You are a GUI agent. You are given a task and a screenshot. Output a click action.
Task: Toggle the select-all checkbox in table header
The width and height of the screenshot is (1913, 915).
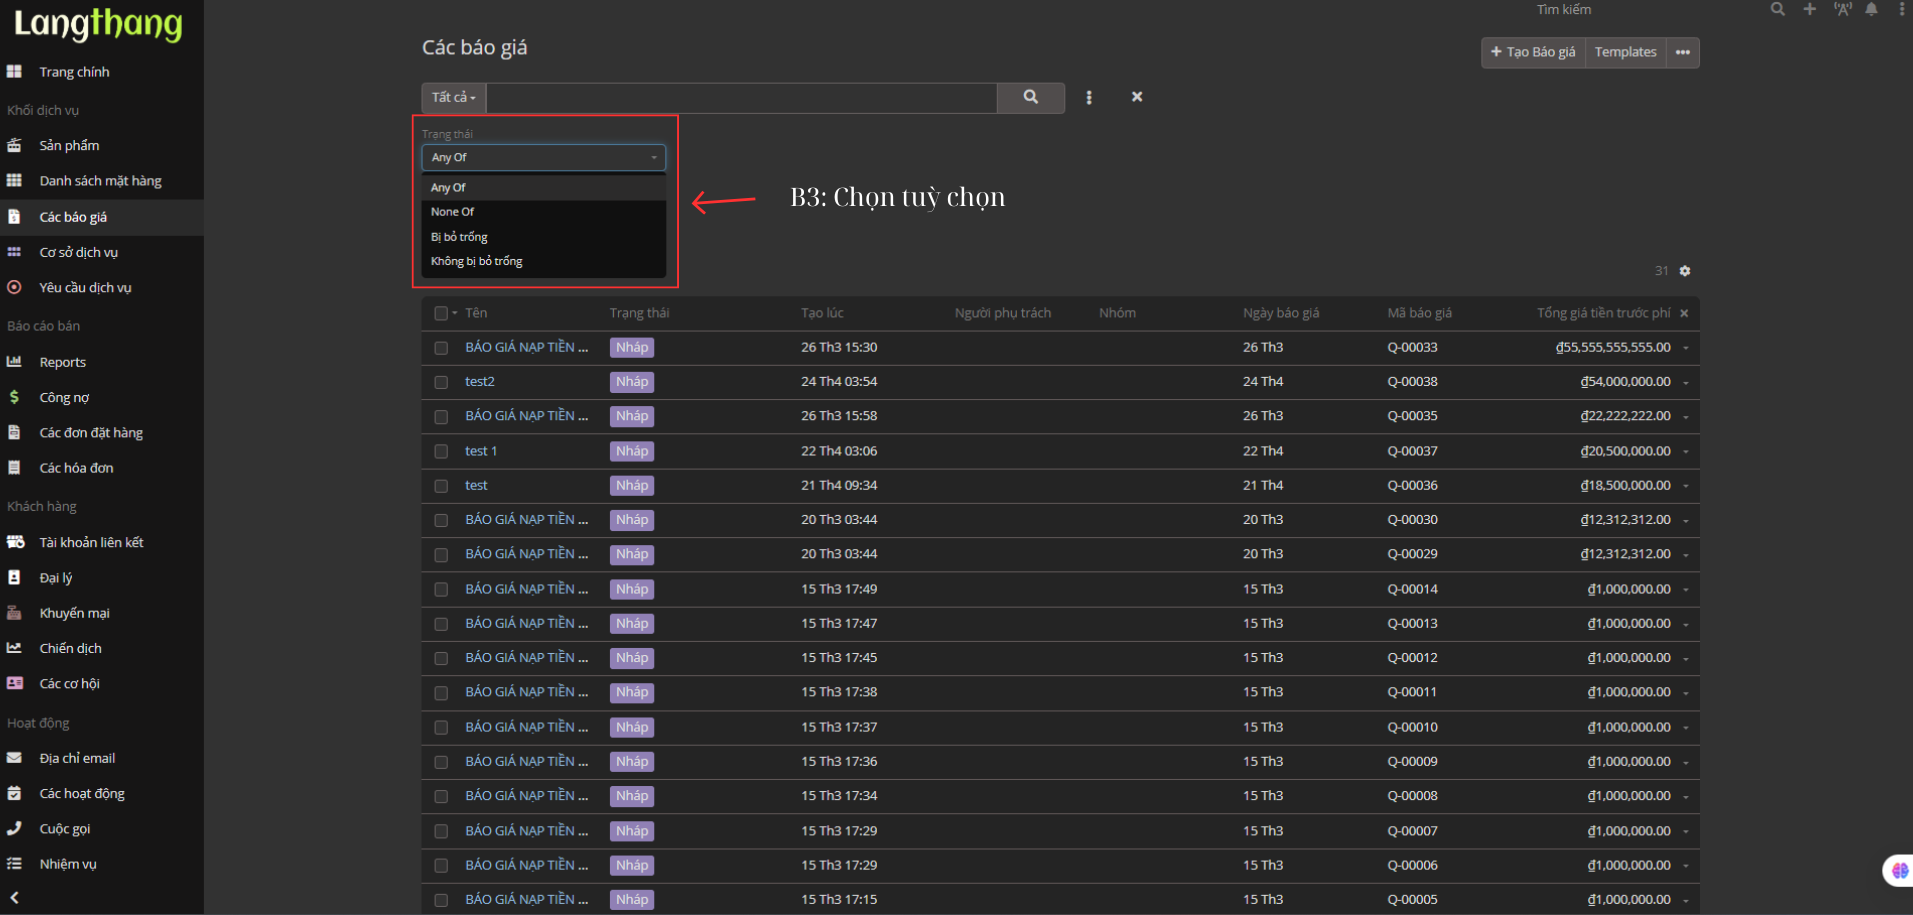point(440,313)
